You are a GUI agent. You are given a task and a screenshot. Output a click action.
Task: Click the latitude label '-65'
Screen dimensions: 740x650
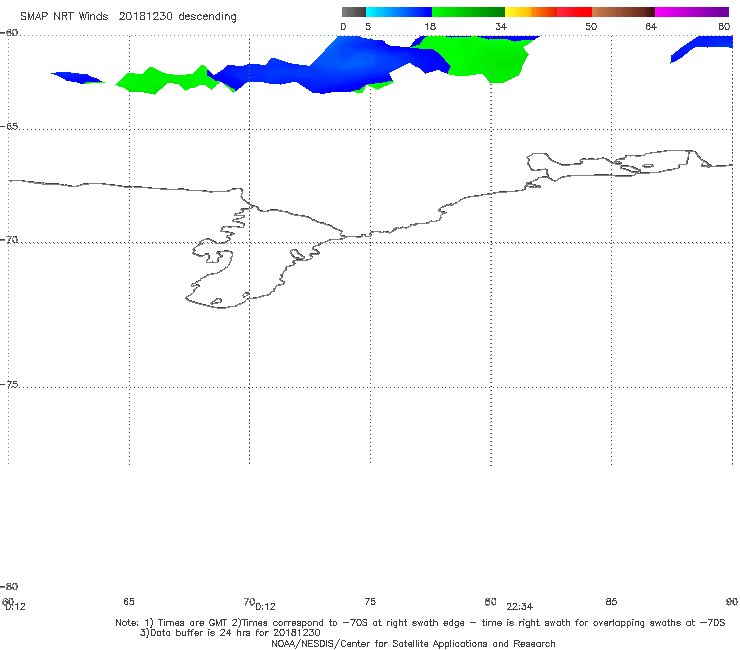[x=9, y=127]
